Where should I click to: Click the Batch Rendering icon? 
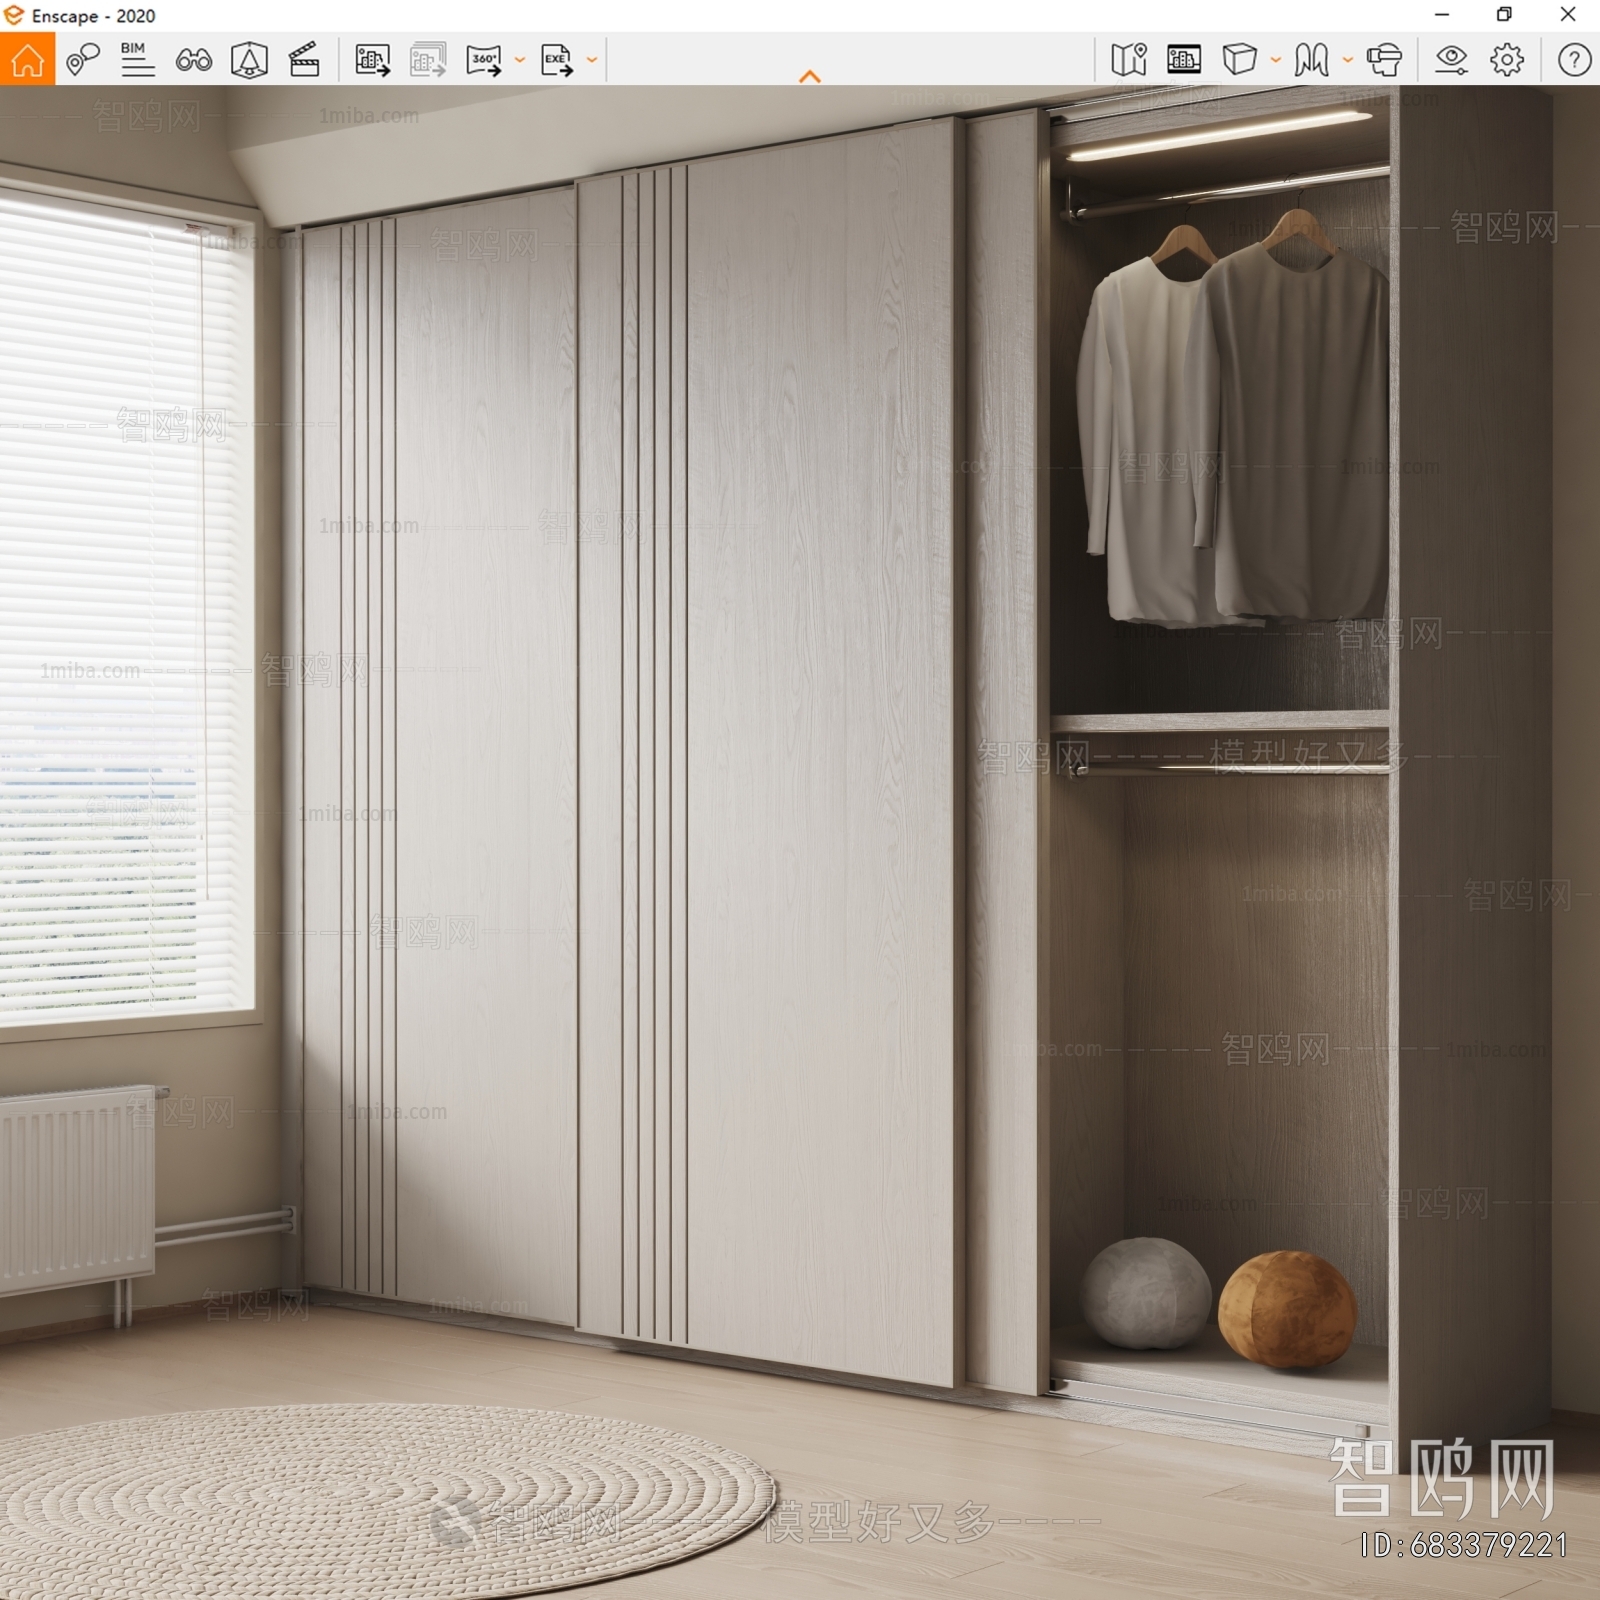[428, 60]
